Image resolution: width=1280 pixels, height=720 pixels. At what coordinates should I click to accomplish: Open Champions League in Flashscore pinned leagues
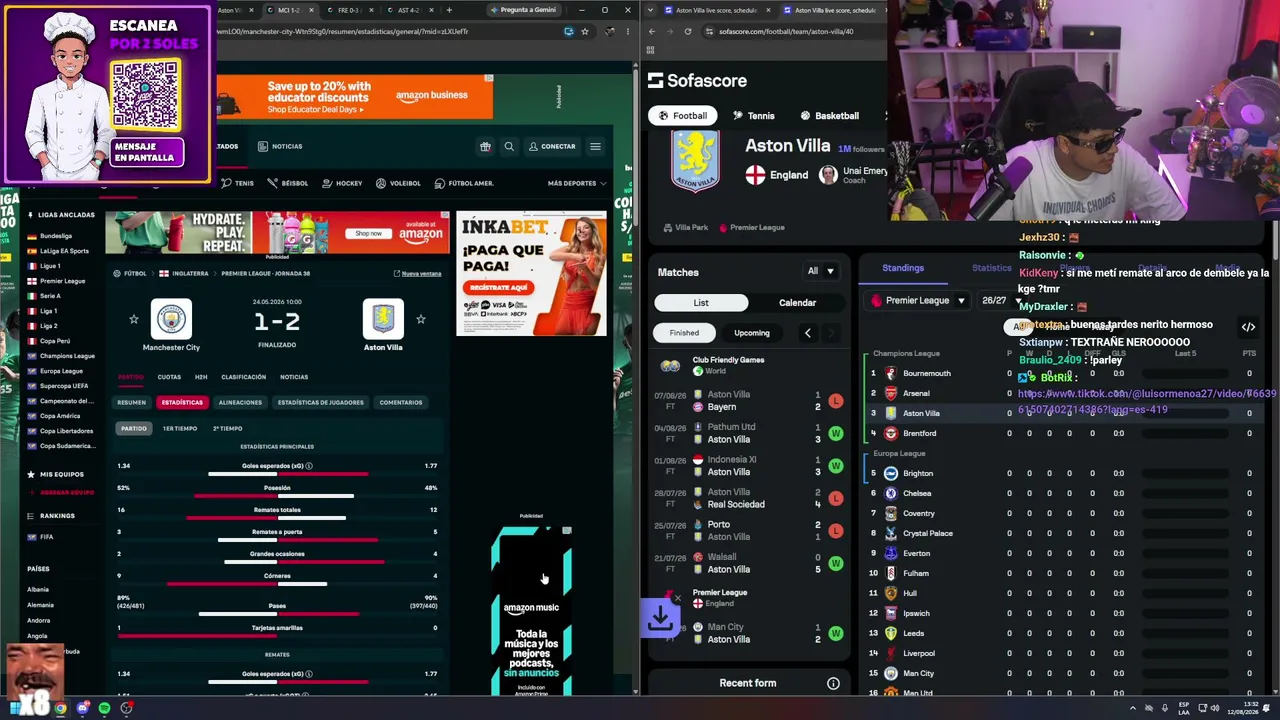point(67,356)
